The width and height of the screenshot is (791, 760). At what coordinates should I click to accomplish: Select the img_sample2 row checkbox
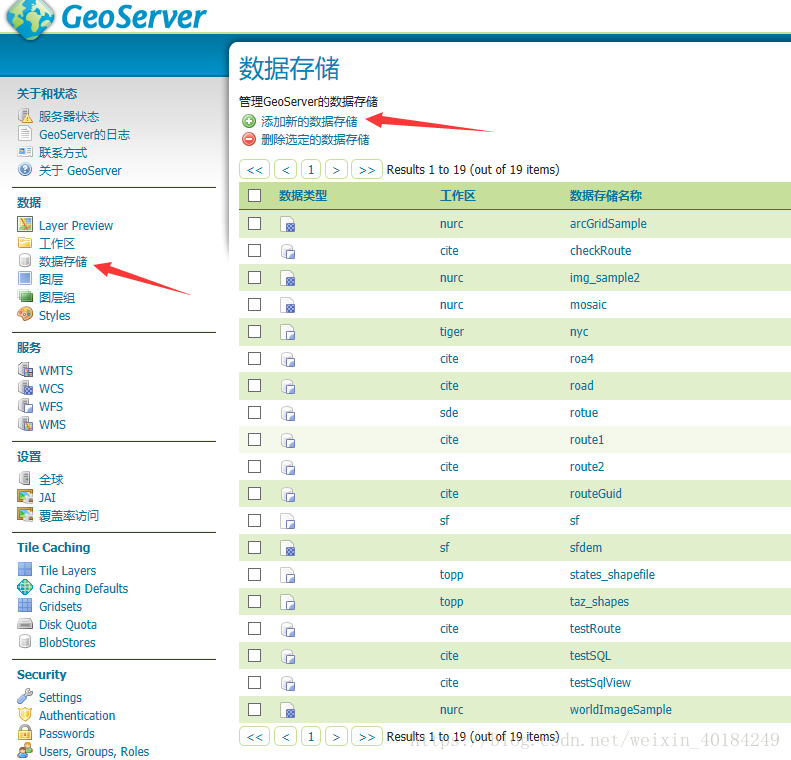coord(255,277)
